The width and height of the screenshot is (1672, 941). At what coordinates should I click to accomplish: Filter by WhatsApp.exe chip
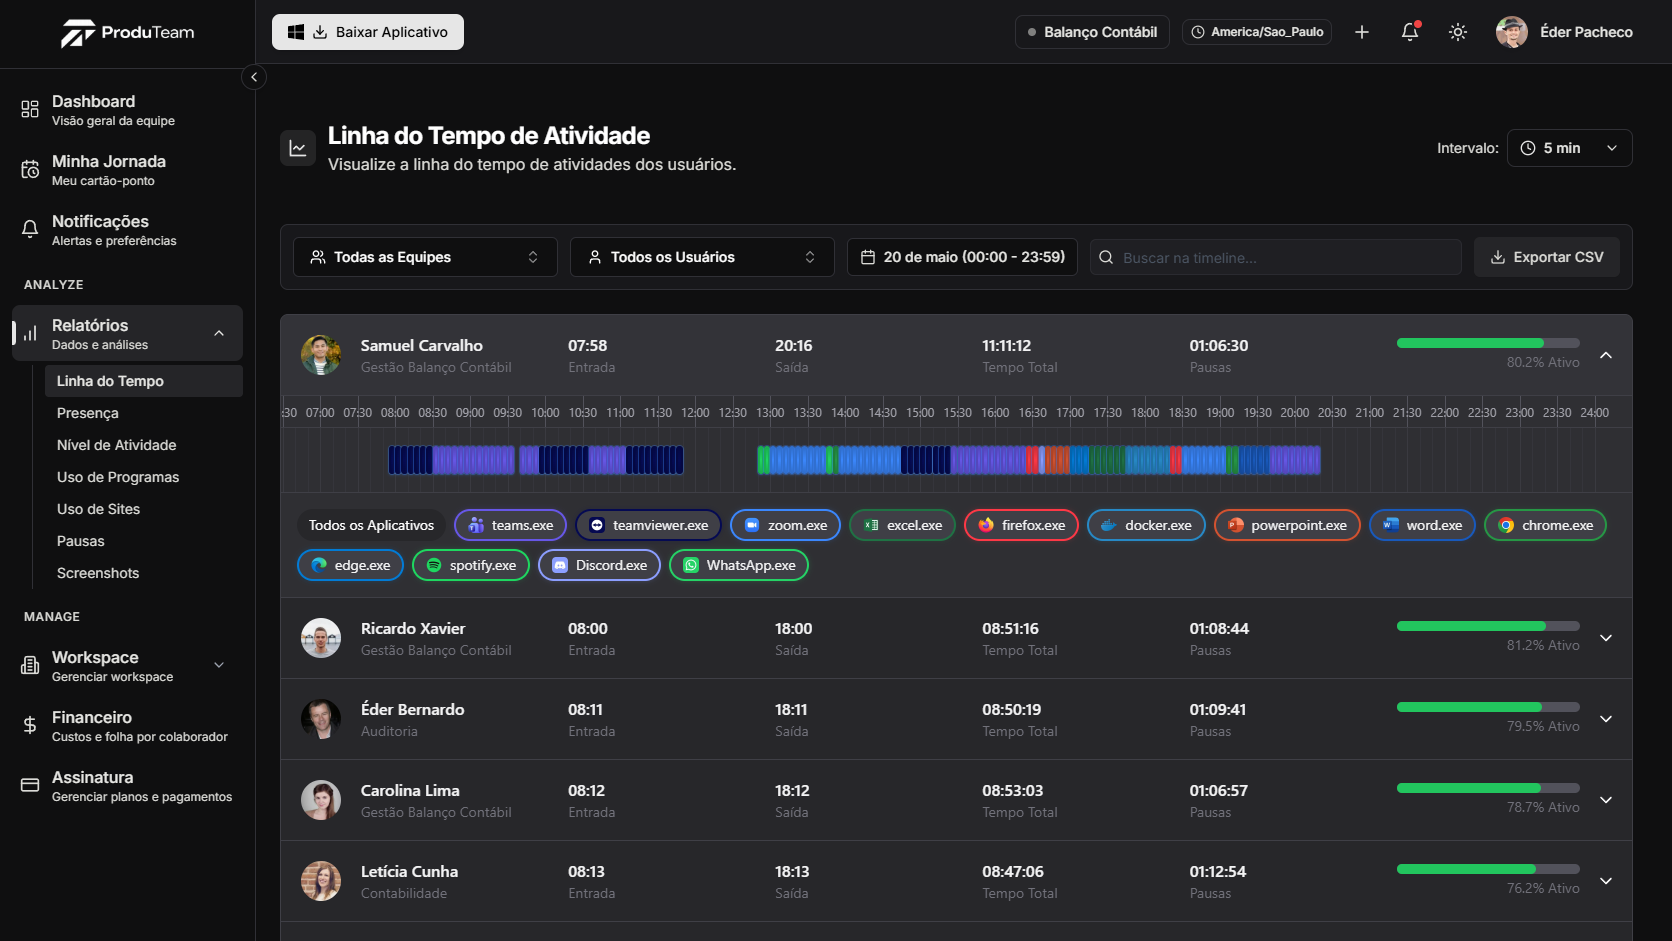(x=739, y=565)
